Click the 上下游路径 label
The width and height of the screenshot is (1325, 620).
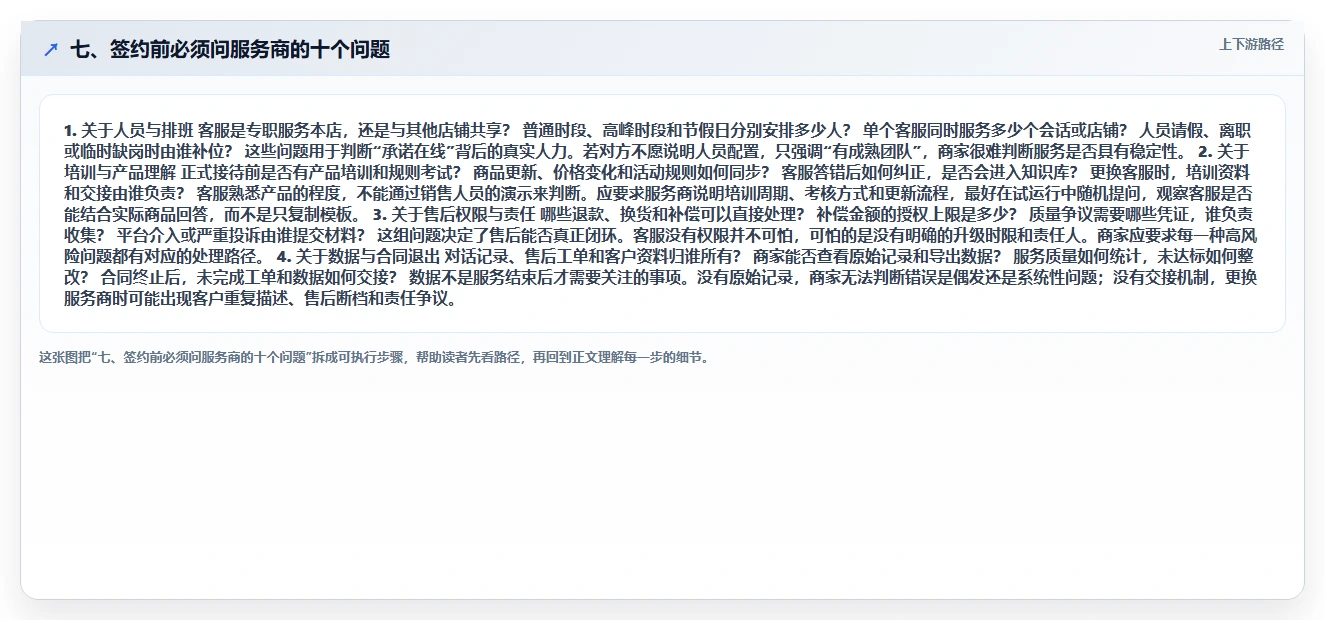pyautogui.click(x=1251, y=44)
